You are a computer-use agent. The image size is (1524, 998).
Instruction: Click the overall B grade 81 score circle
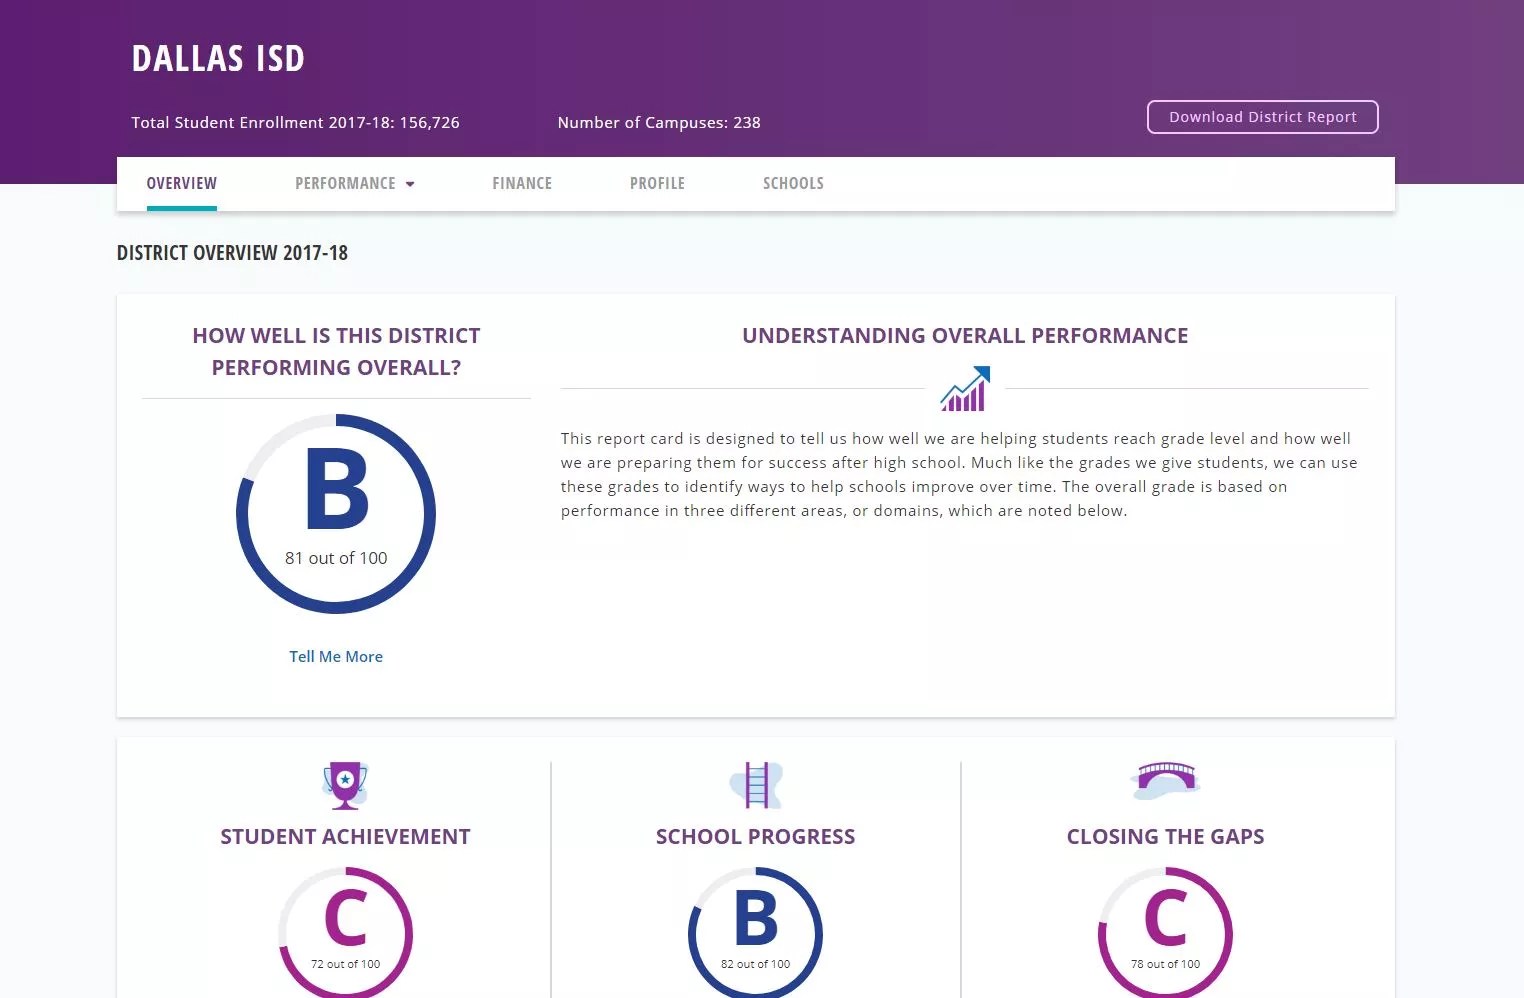336,514
